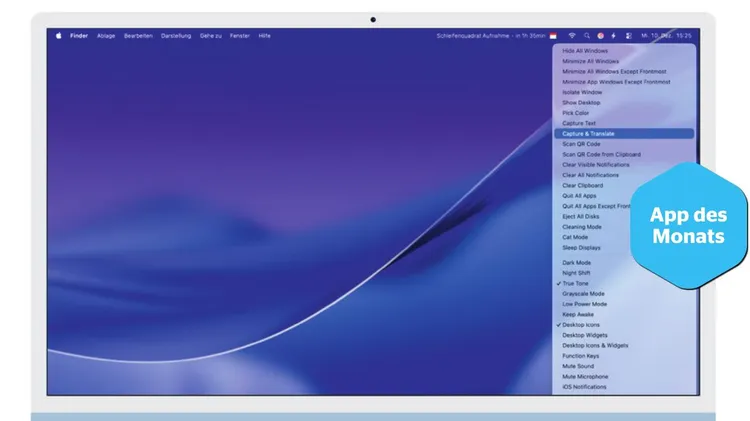The height and width of the screenshot is (421, 750).
Task: Click Hide All Windows action
Action: [585, 50]
